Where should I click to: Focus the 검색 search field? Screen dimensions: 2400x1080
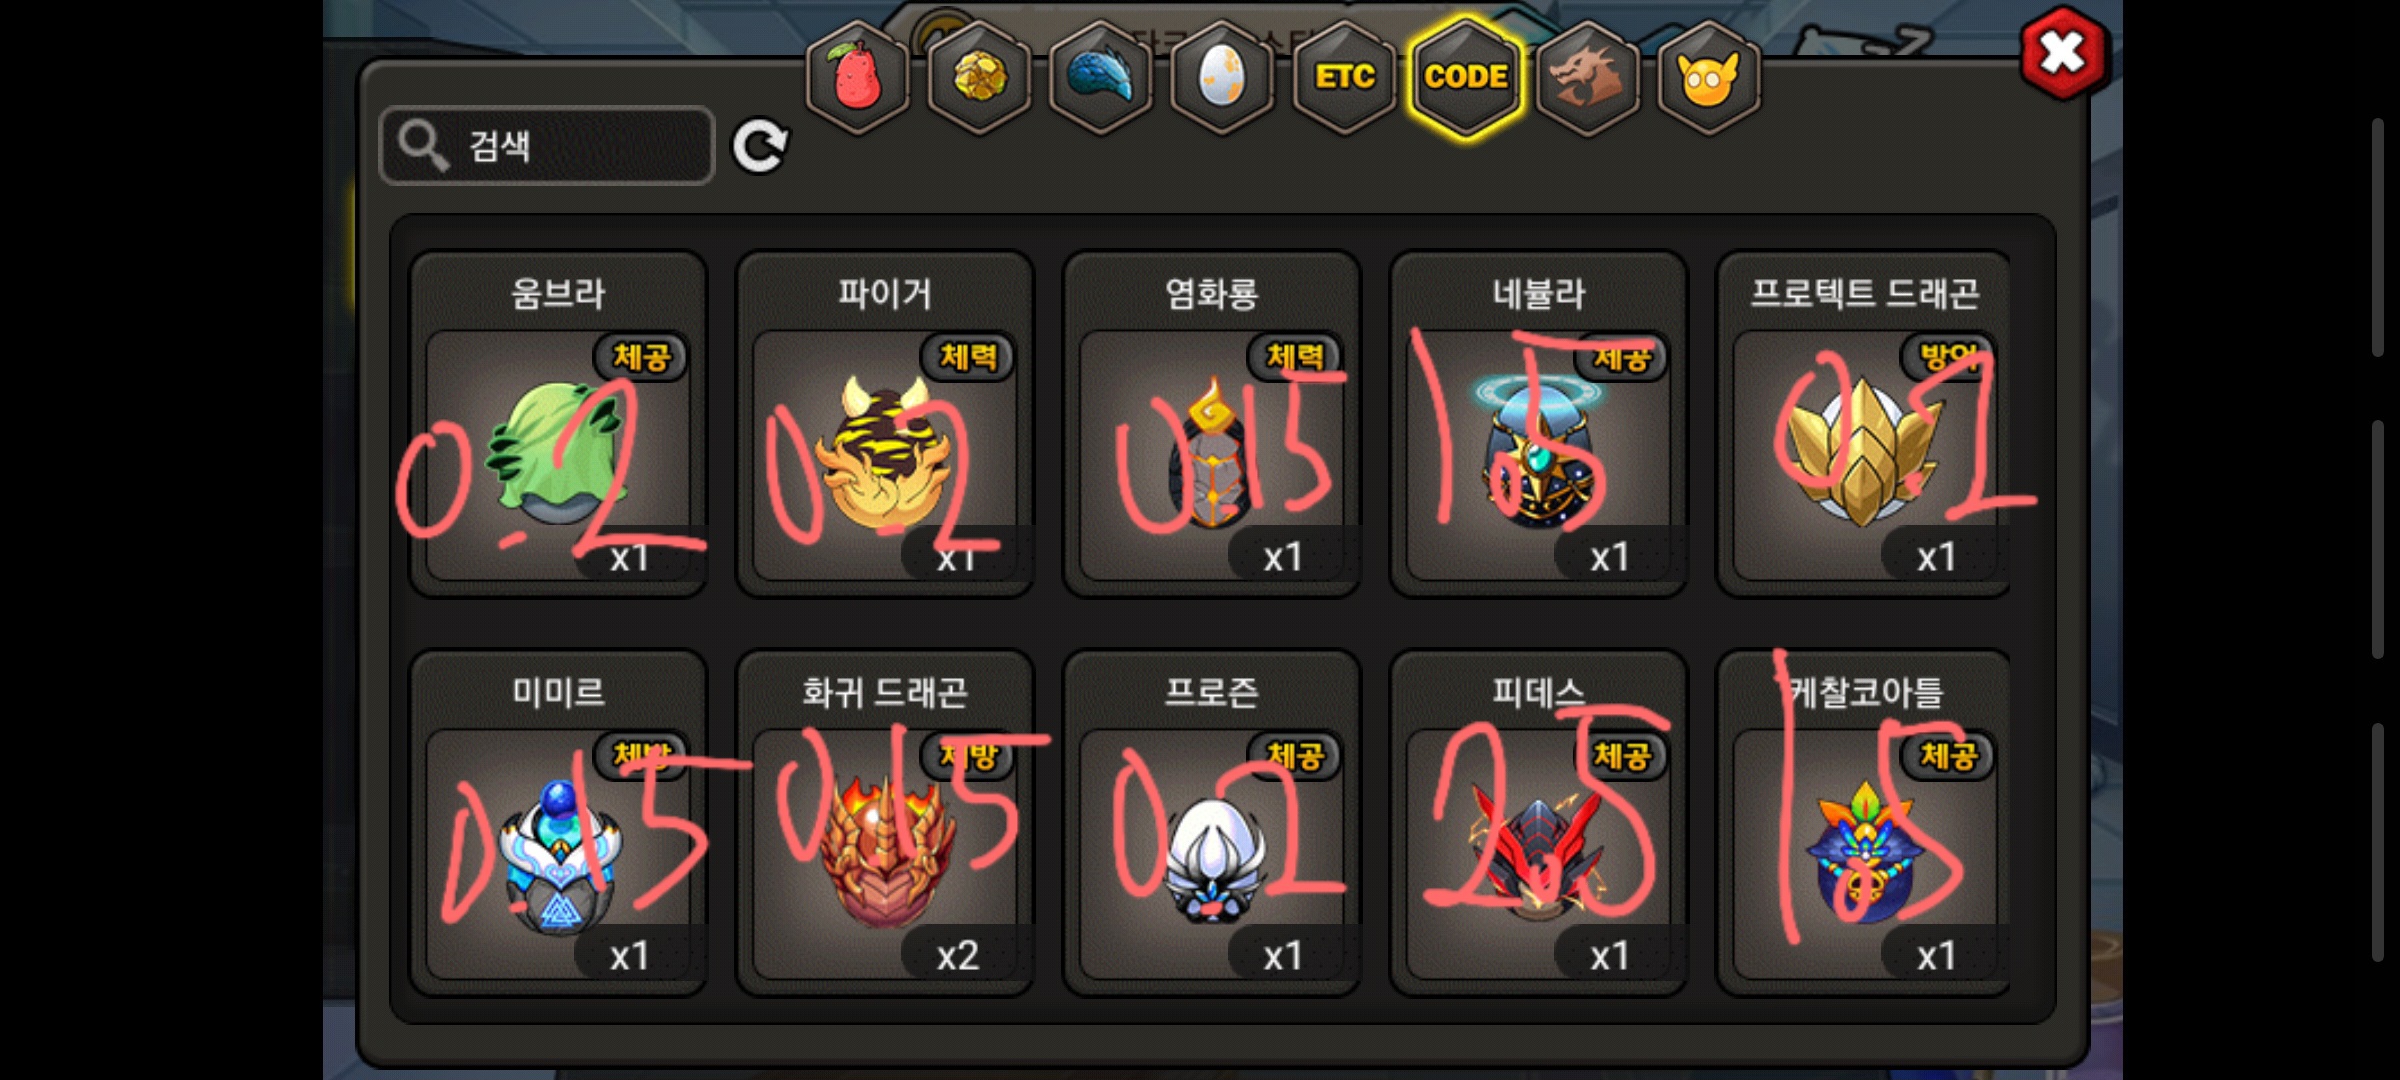(547, 146)
